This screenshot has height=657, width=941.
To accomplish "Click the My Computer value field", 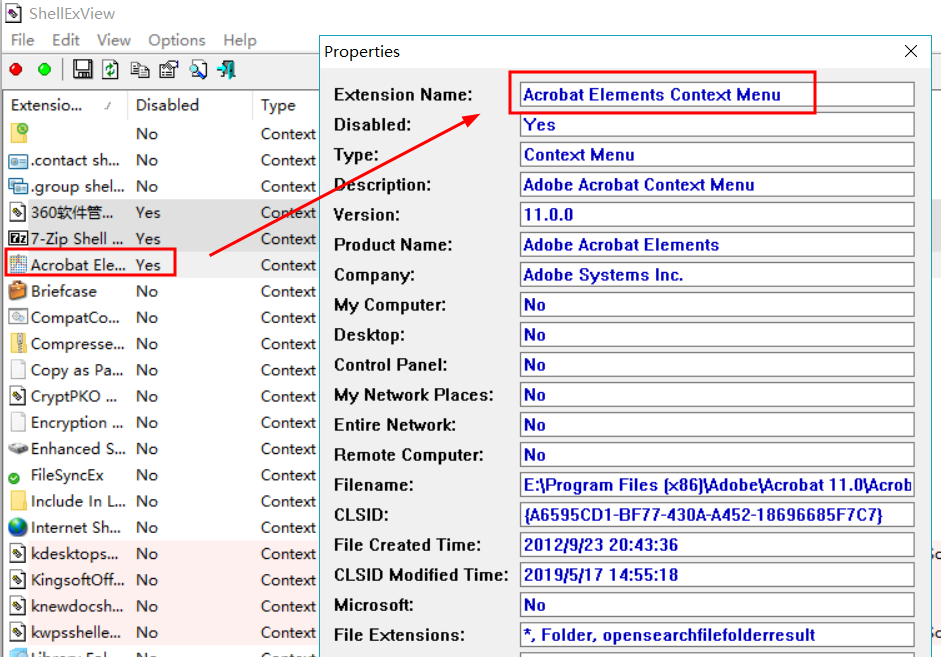I will (x=717, y=305).
